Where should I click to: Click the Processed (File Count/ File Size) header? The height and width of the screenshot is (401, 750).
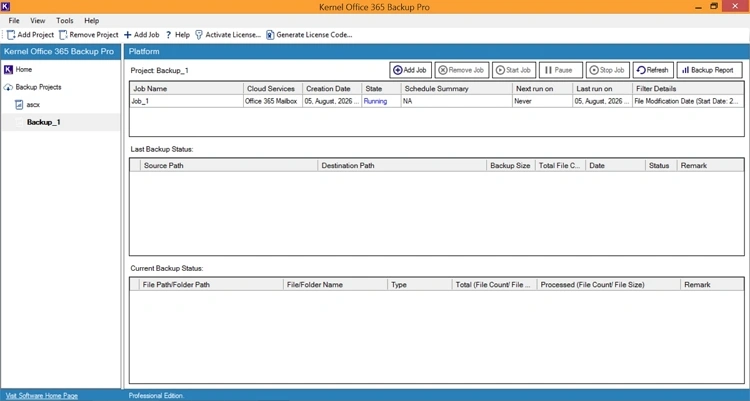coord(608,285)
